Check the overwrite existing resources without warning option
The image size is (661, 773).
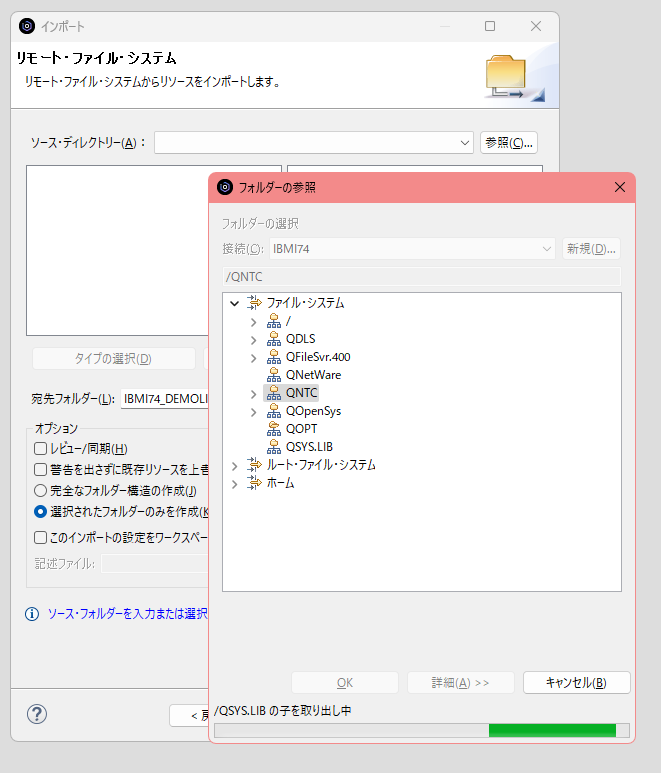(x=40, y=469)
